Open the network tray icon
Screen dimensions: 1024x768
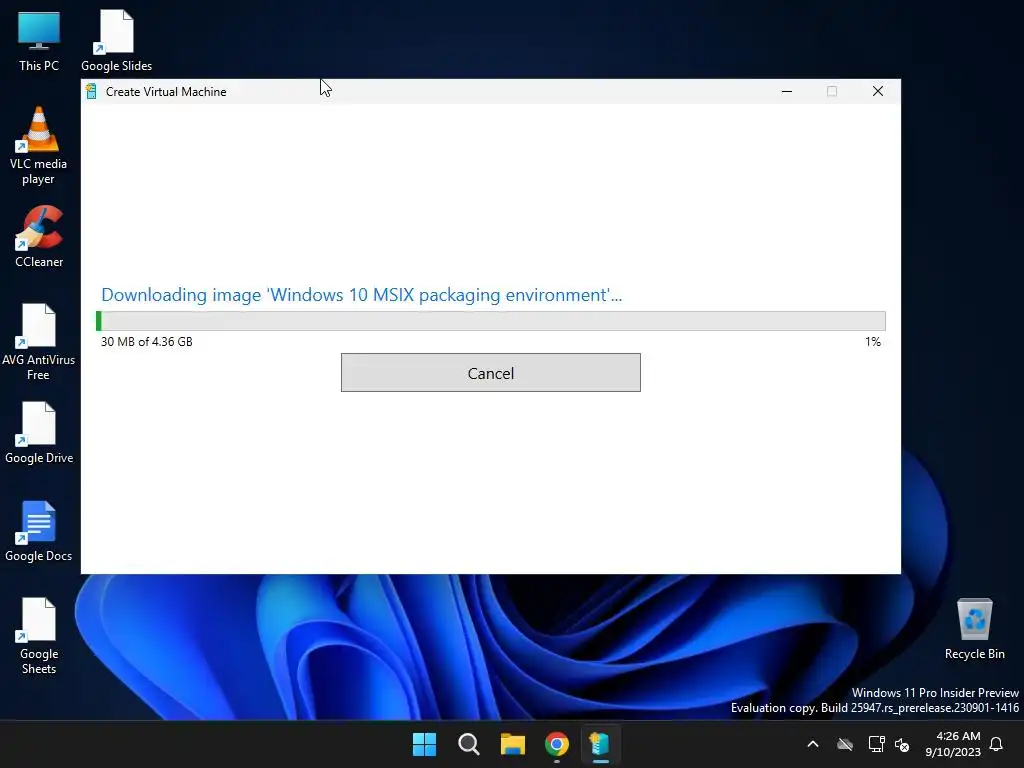coord(876,744)
